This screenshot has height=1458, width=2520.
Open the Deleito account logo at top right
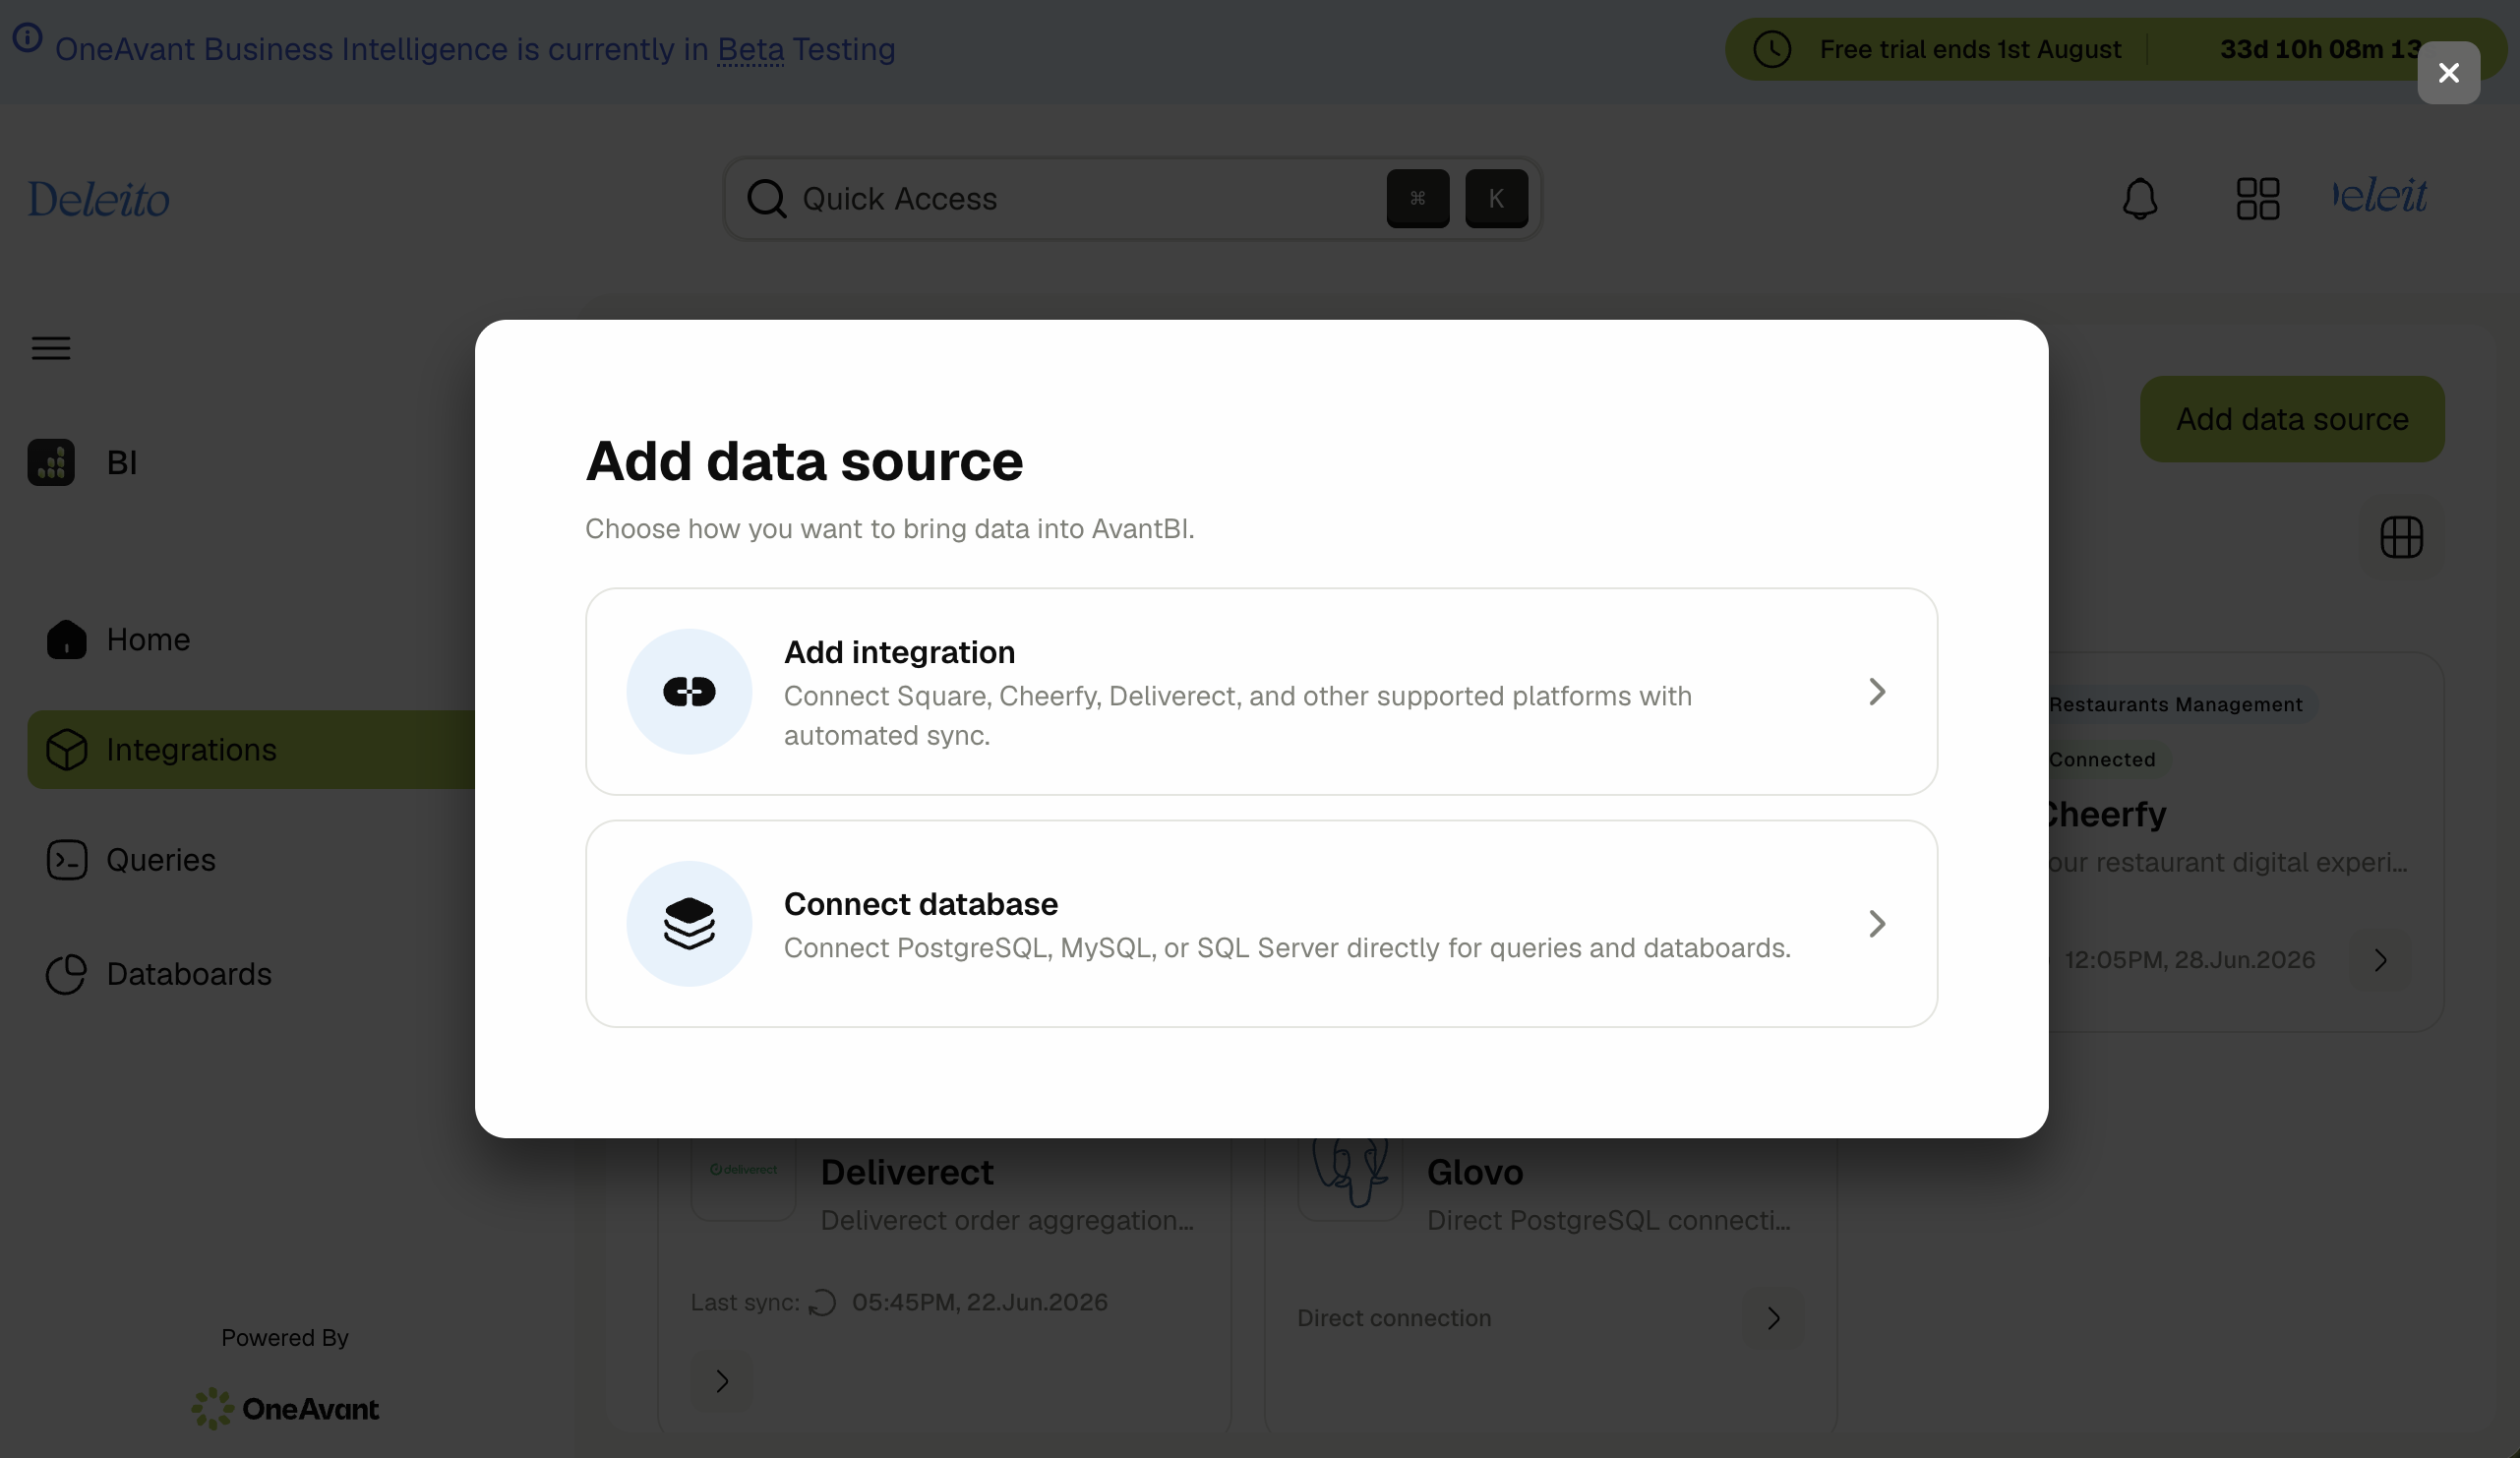[x=2378, y=196]
